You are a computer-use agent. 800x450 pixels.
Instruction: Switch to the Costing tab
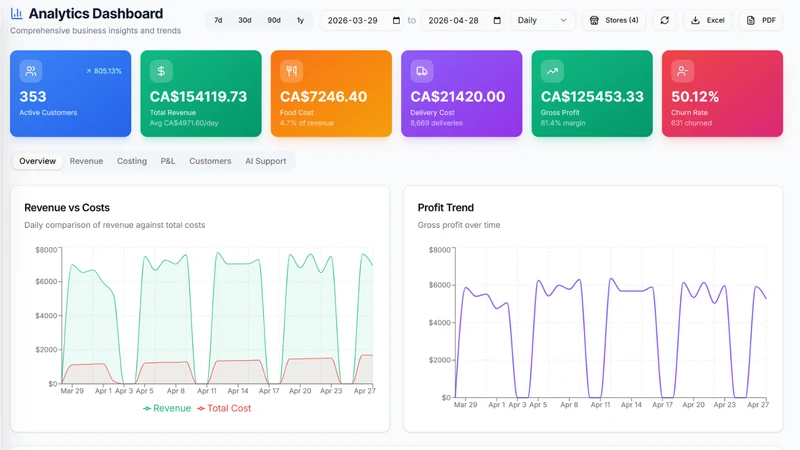click(x=132, y=161)
